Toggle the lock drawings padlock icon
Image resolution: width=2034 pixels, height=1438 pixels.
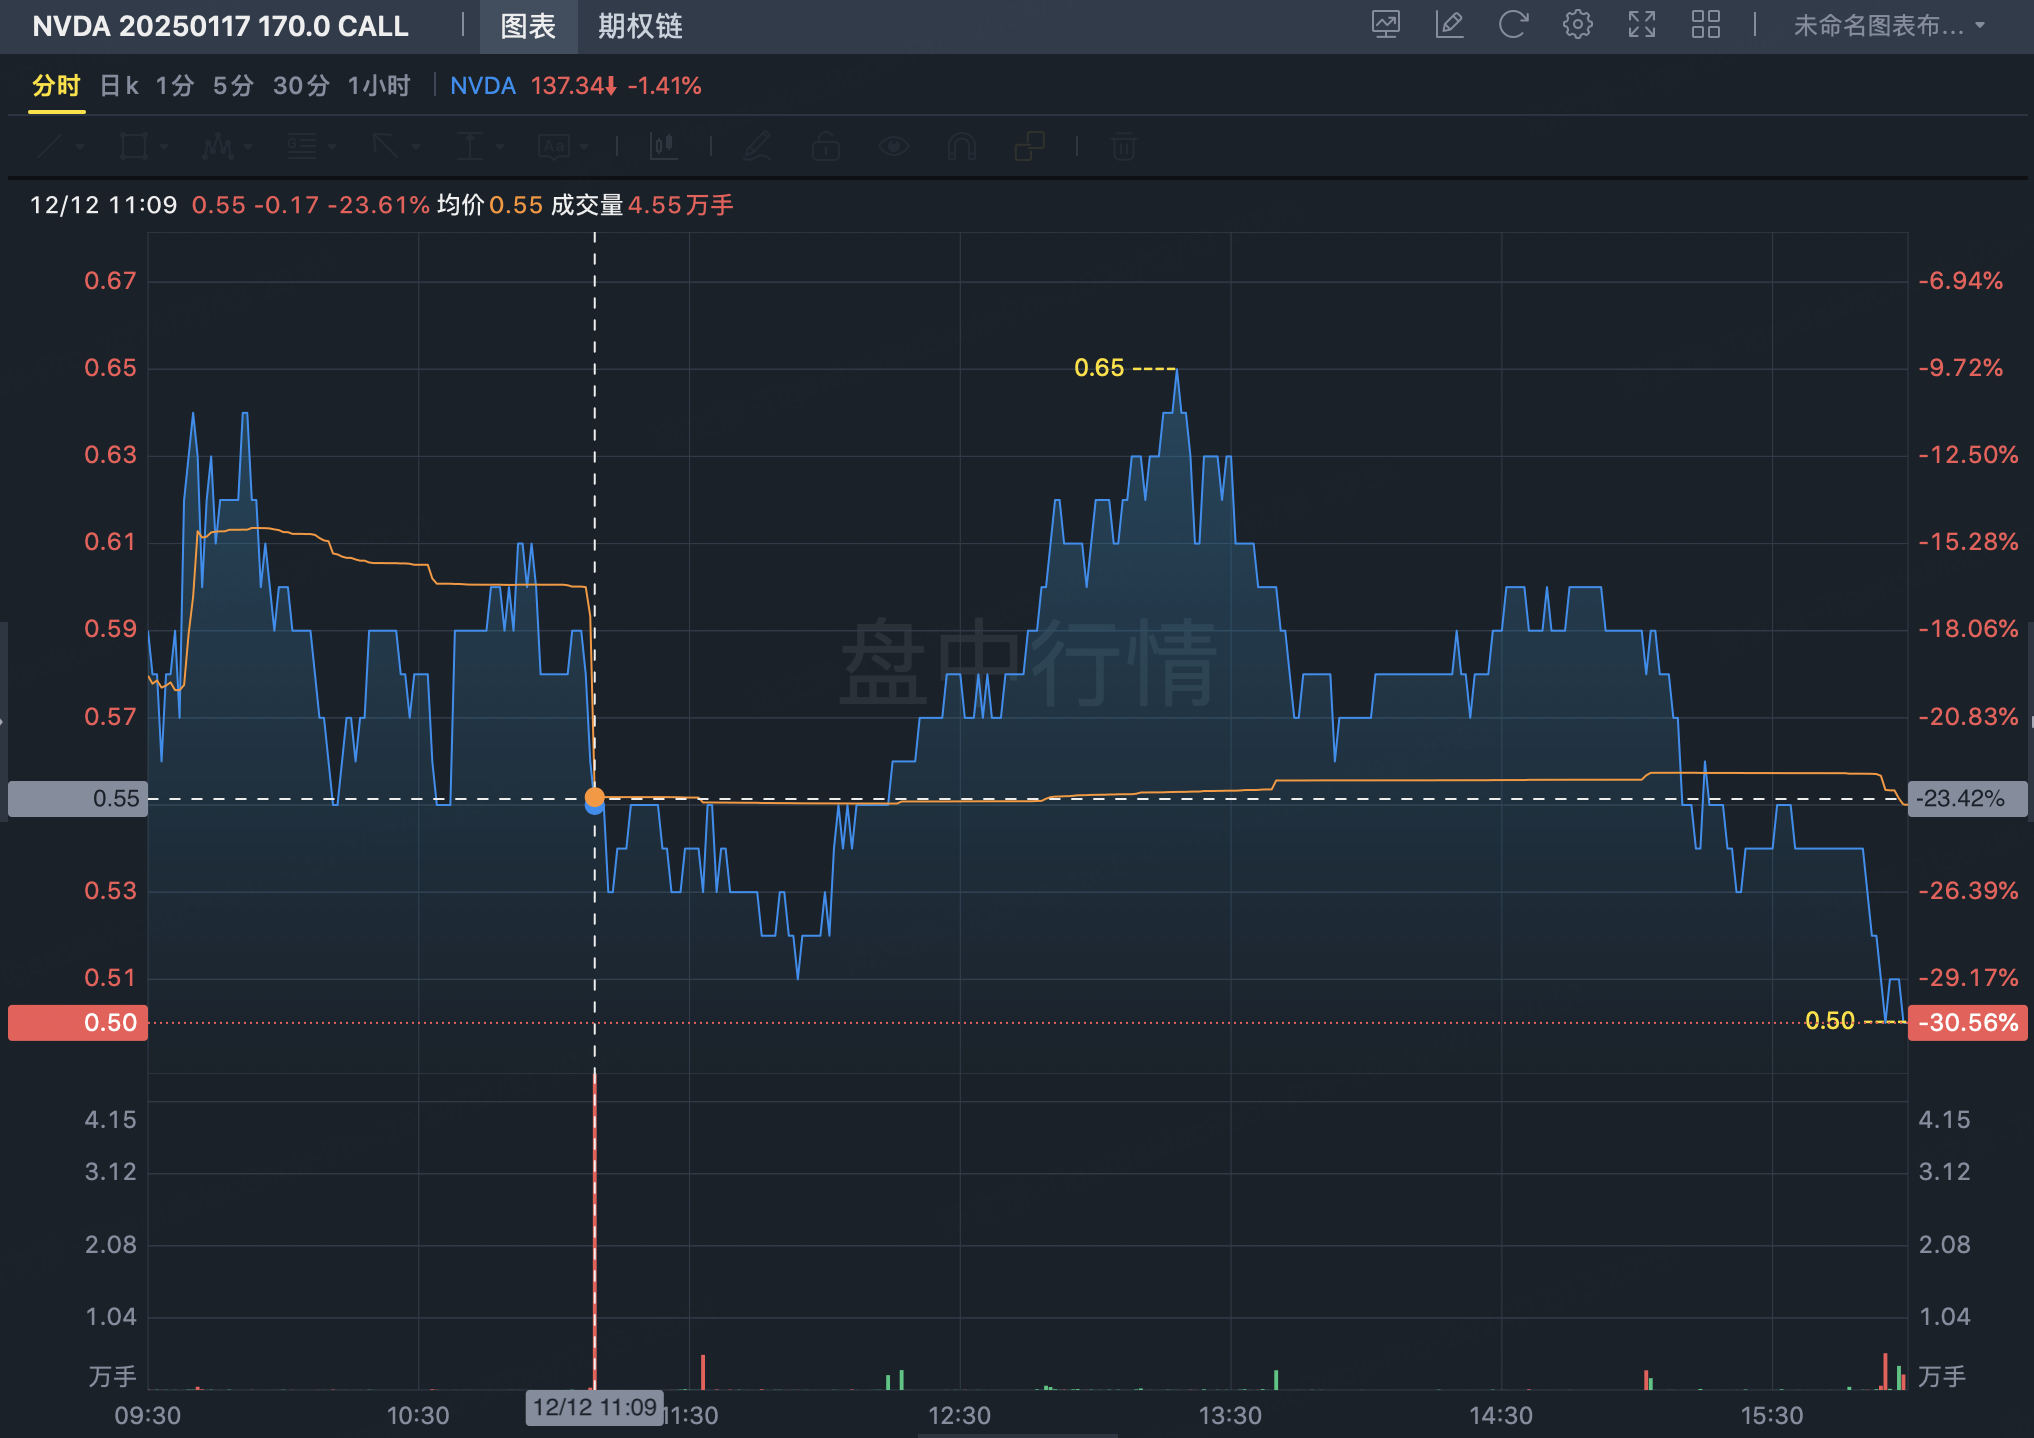[x=825, y=147]
